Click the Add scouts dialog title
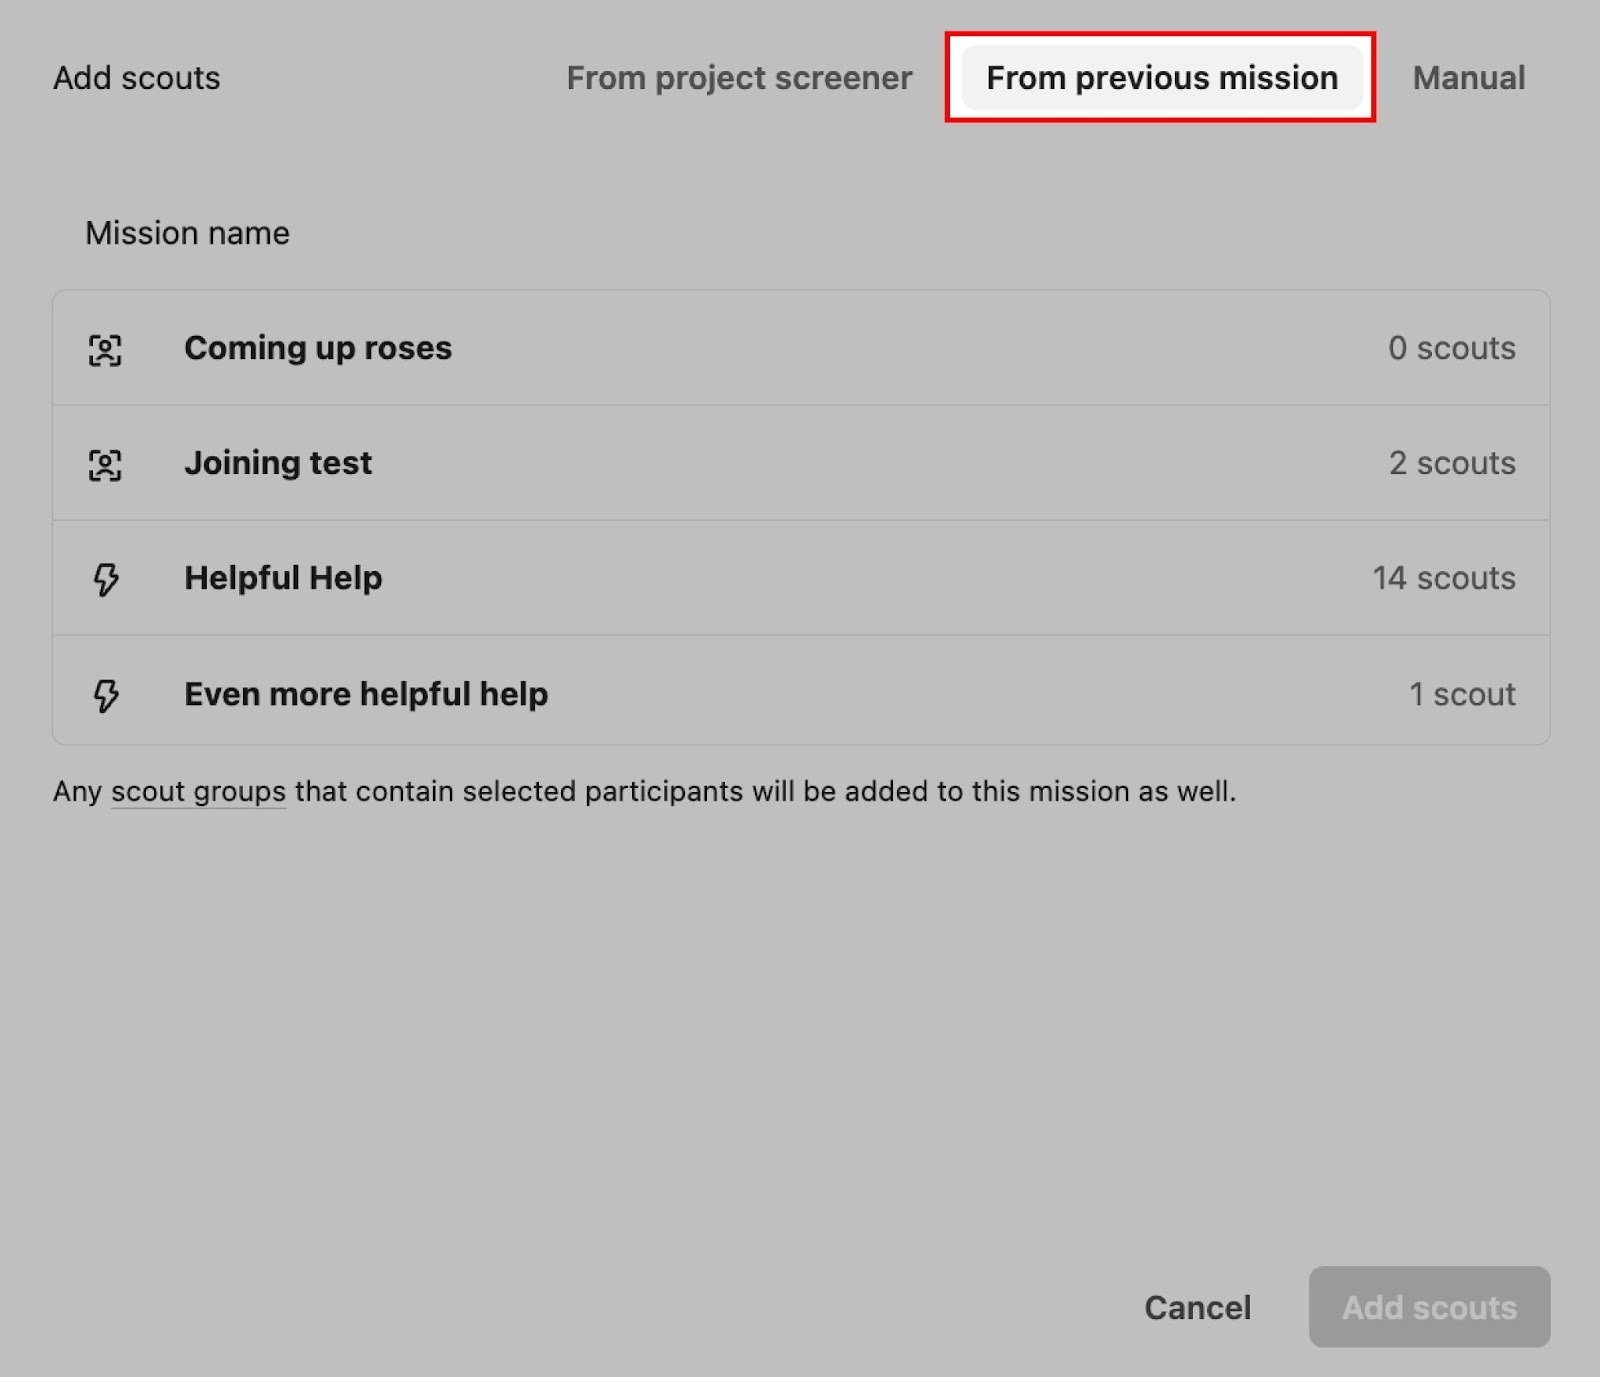Viewport: 1600px width, 1377px height. [x=137, y=78]
